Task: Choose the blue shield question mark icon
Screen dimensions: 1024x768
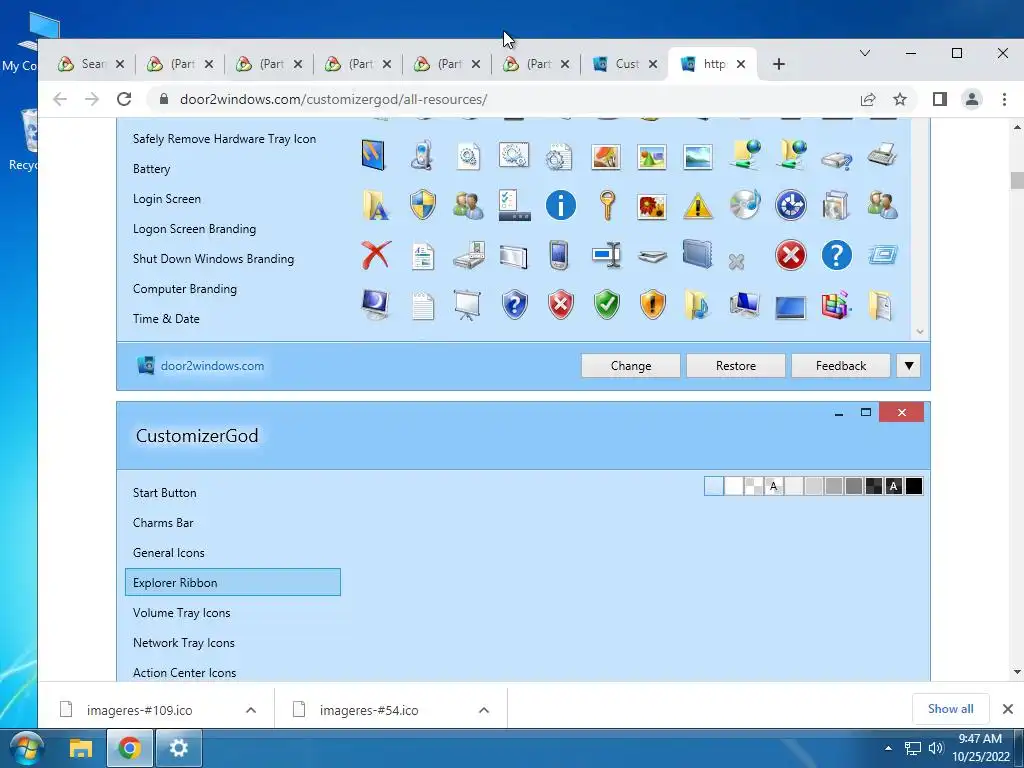Action: (514, 304)
